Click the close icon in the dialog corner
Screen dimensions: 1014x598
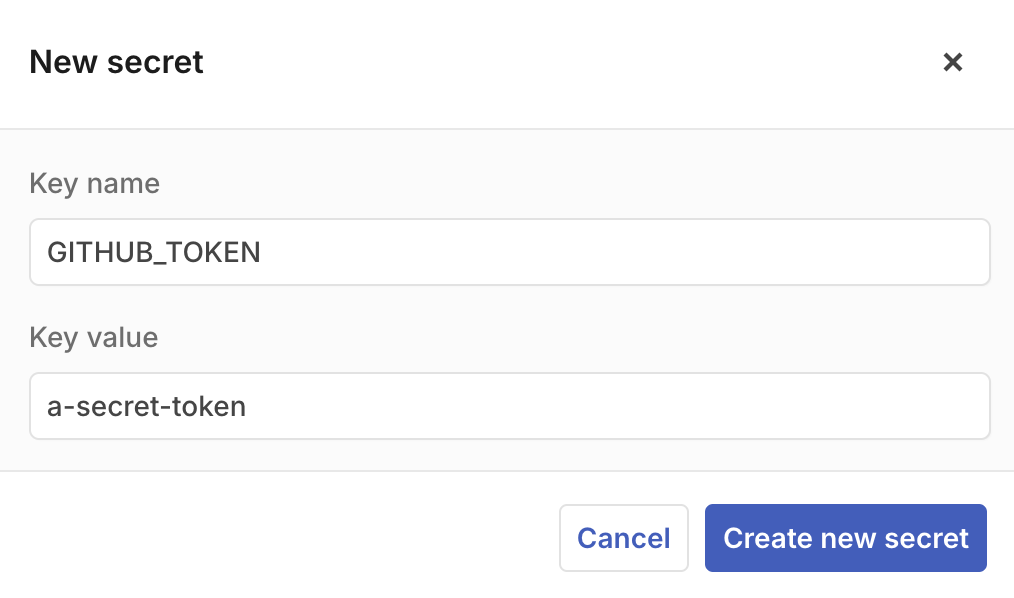(x=952, y=62)
